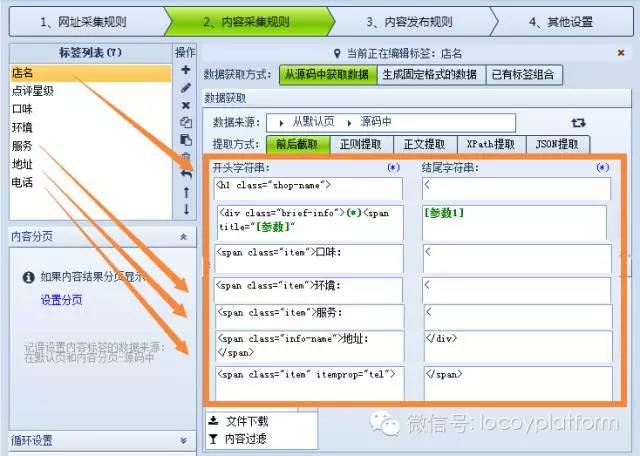Collapse the 内容分页 panel
This screenshot has height=456, width=640.
click(183, 237)
